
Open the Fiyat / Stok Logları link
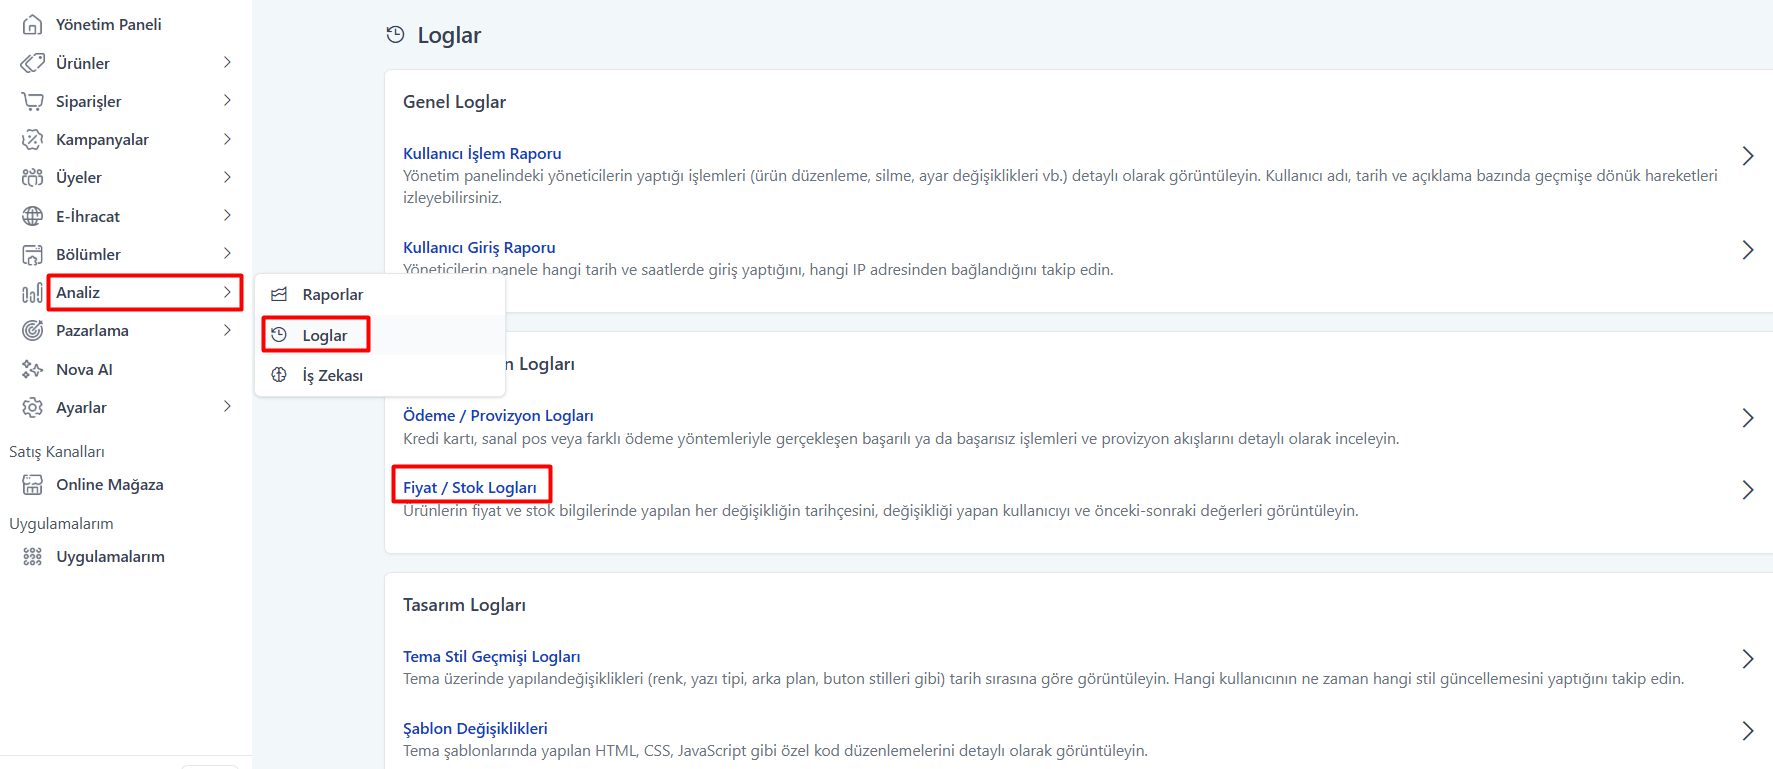point(469,487)
